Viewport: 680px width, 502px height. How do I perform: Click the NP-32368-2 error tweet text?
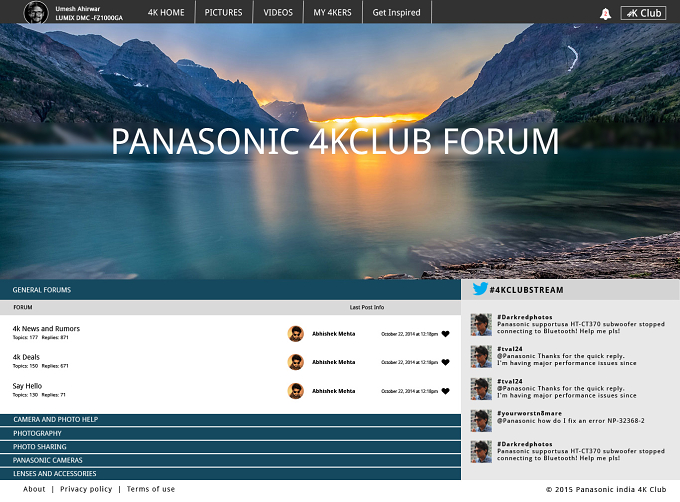571,421
